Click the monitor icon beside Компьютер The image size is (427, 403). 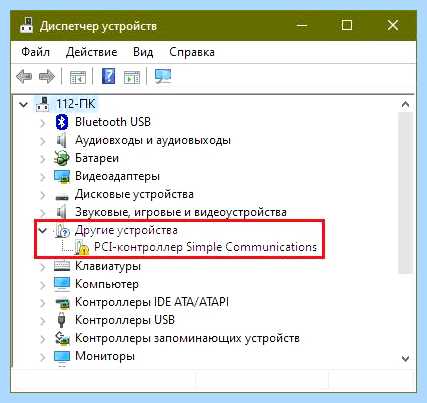(62, 284)
